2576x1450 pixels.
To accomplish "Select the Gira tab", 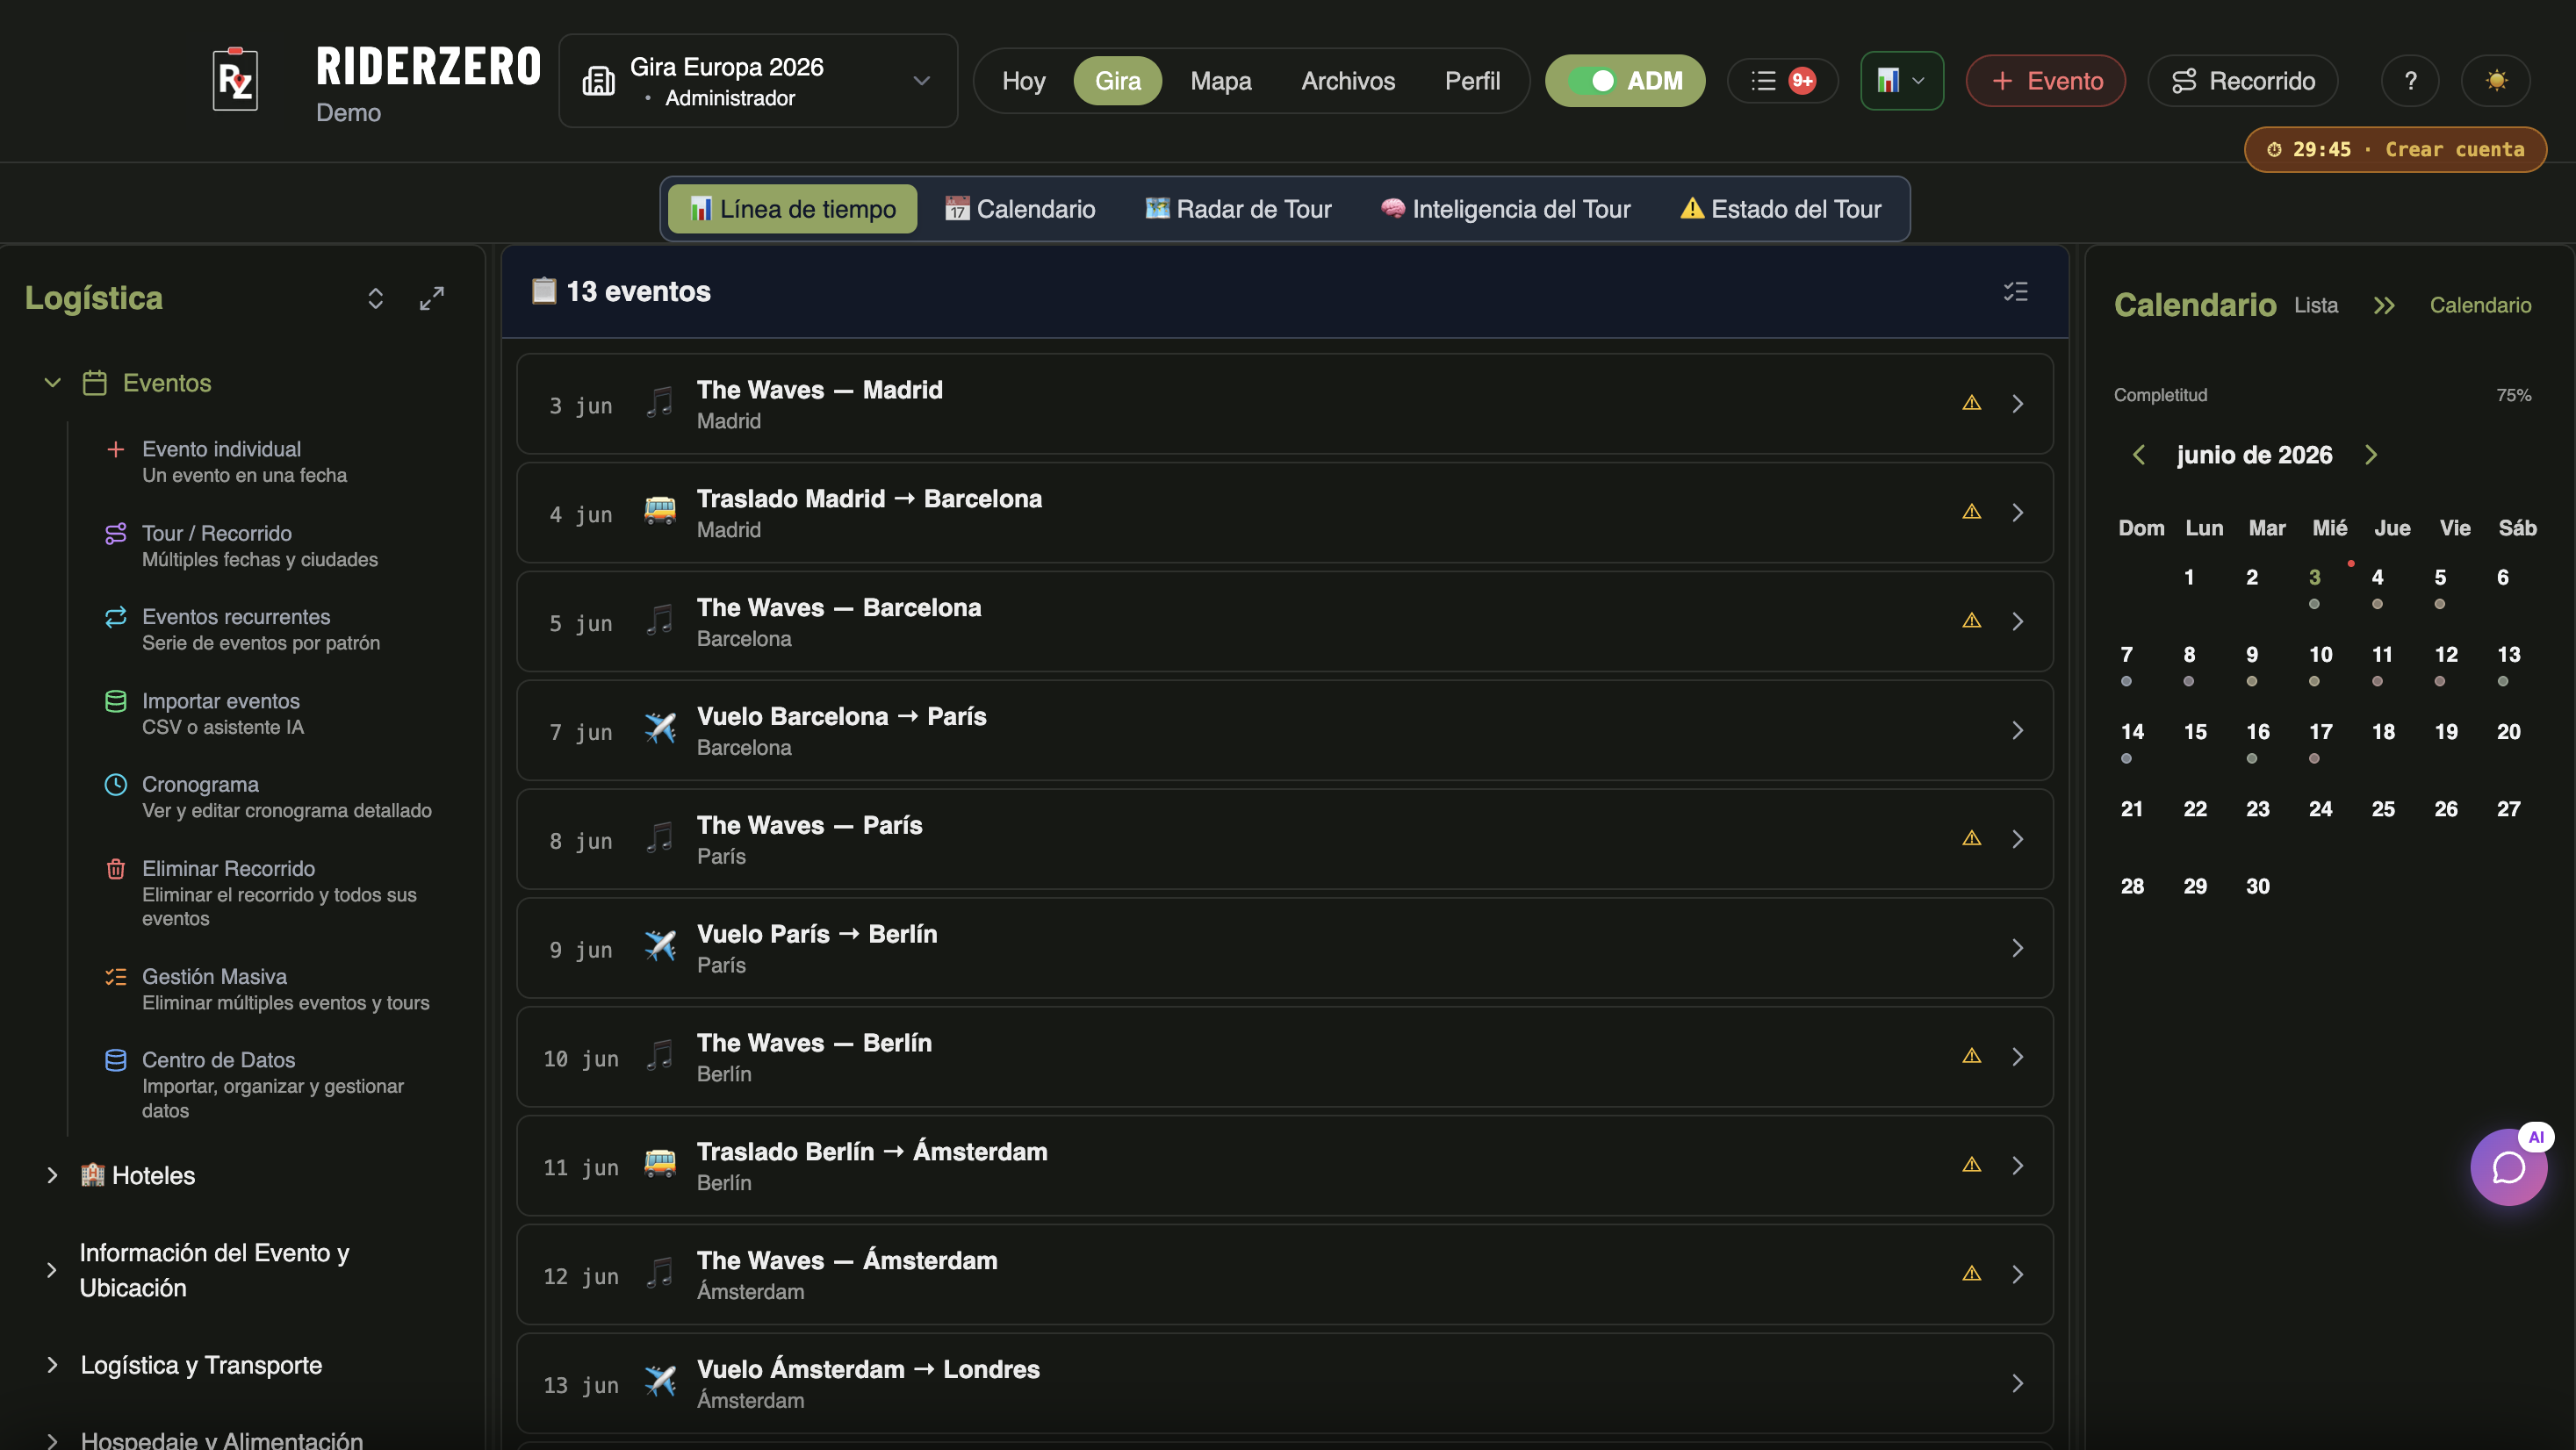I will pyautogui.click(x=1117, y=81).
